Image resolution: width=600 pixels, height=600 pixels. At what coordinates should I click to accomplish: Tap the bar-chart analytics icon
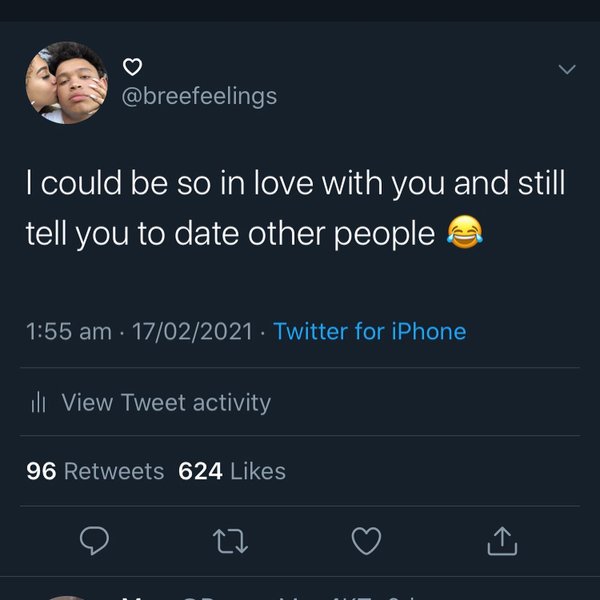coord(39,403)
